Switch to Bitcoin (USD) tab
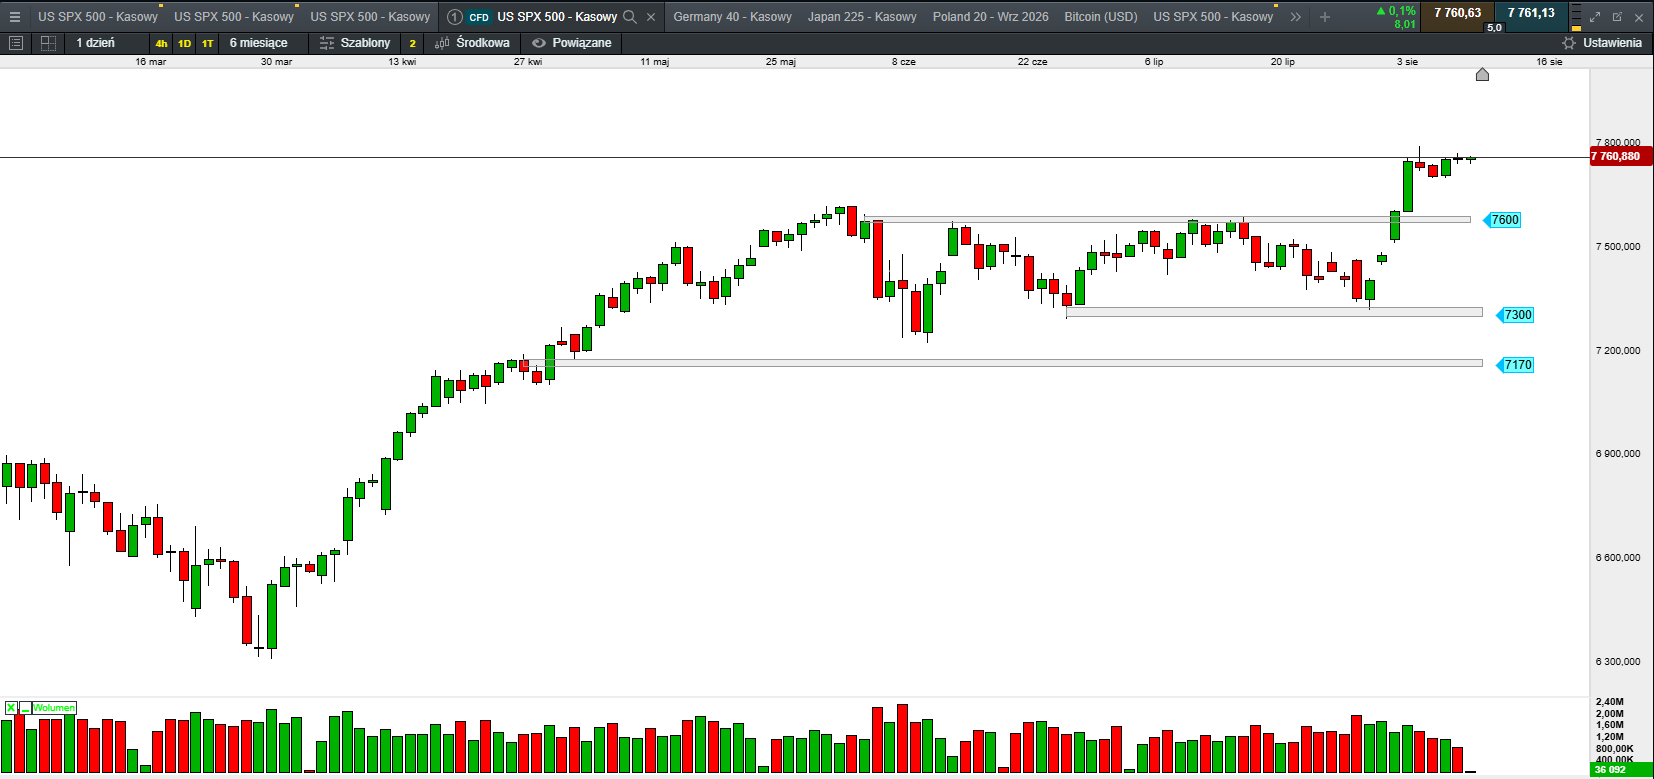 (x=1101, y=17)
